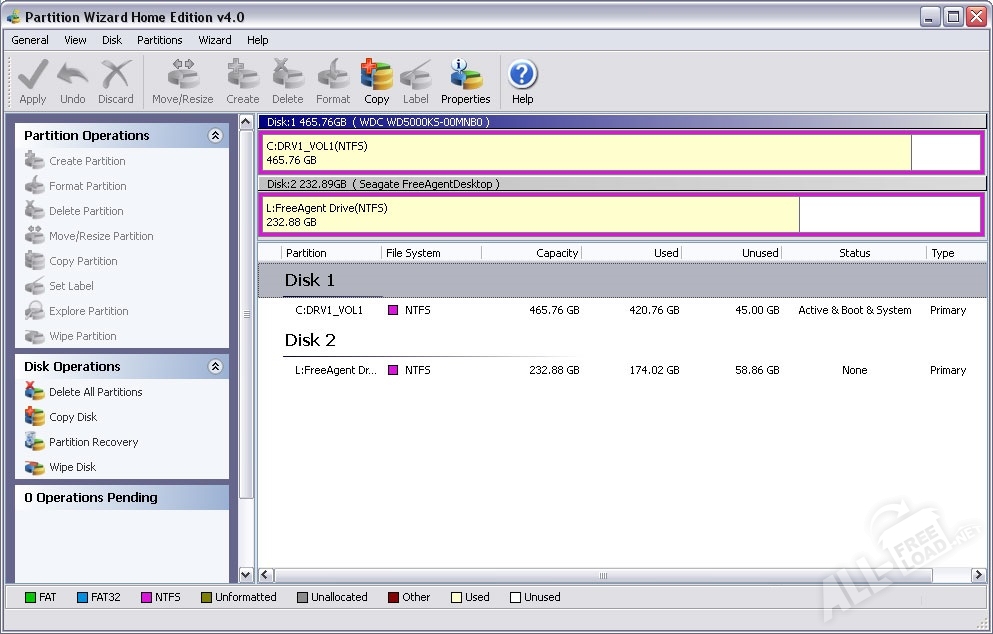Choose Wipe Disk in sidebar
Image resolution: width=993 pixels, height=634 pixels.
pos(72,467)
